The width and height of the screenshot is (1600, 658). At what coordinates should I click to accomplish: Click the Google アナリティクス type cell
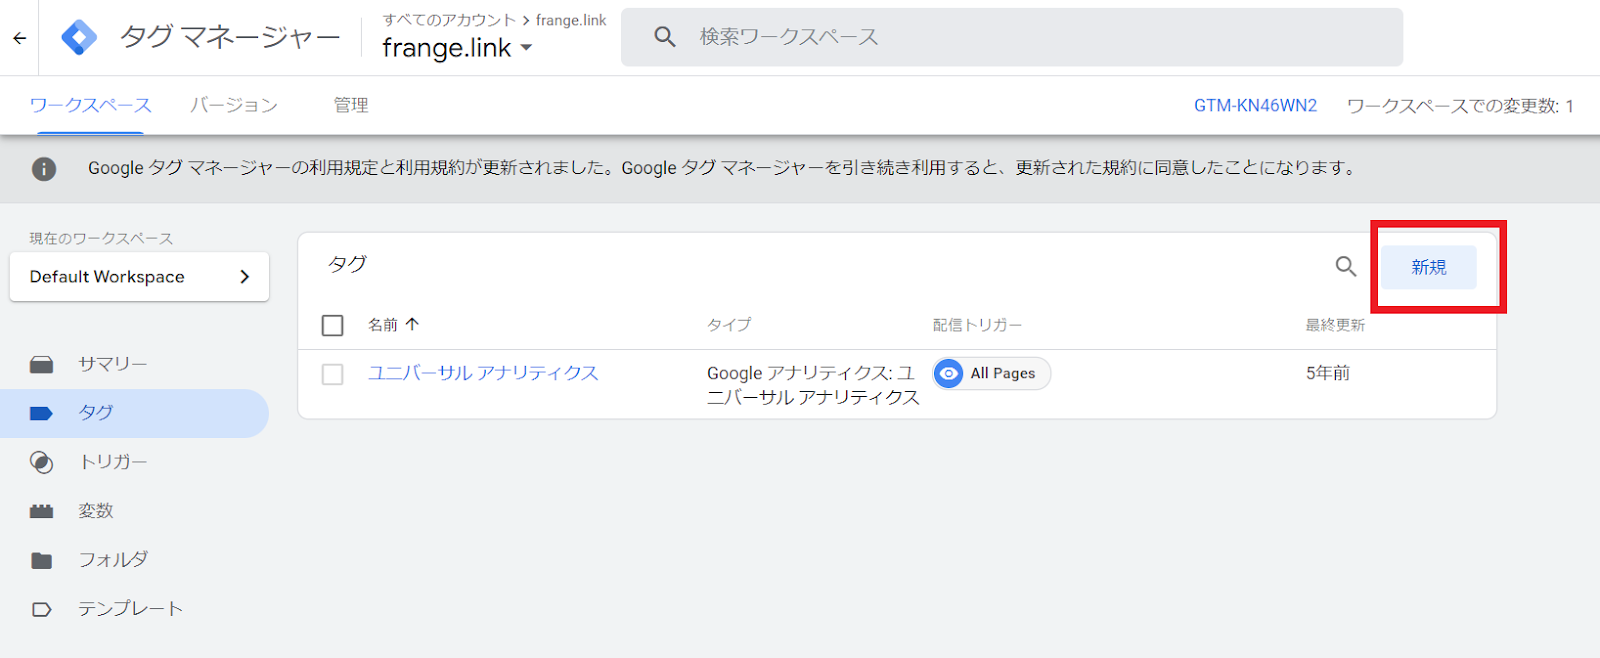click(813, 385)
